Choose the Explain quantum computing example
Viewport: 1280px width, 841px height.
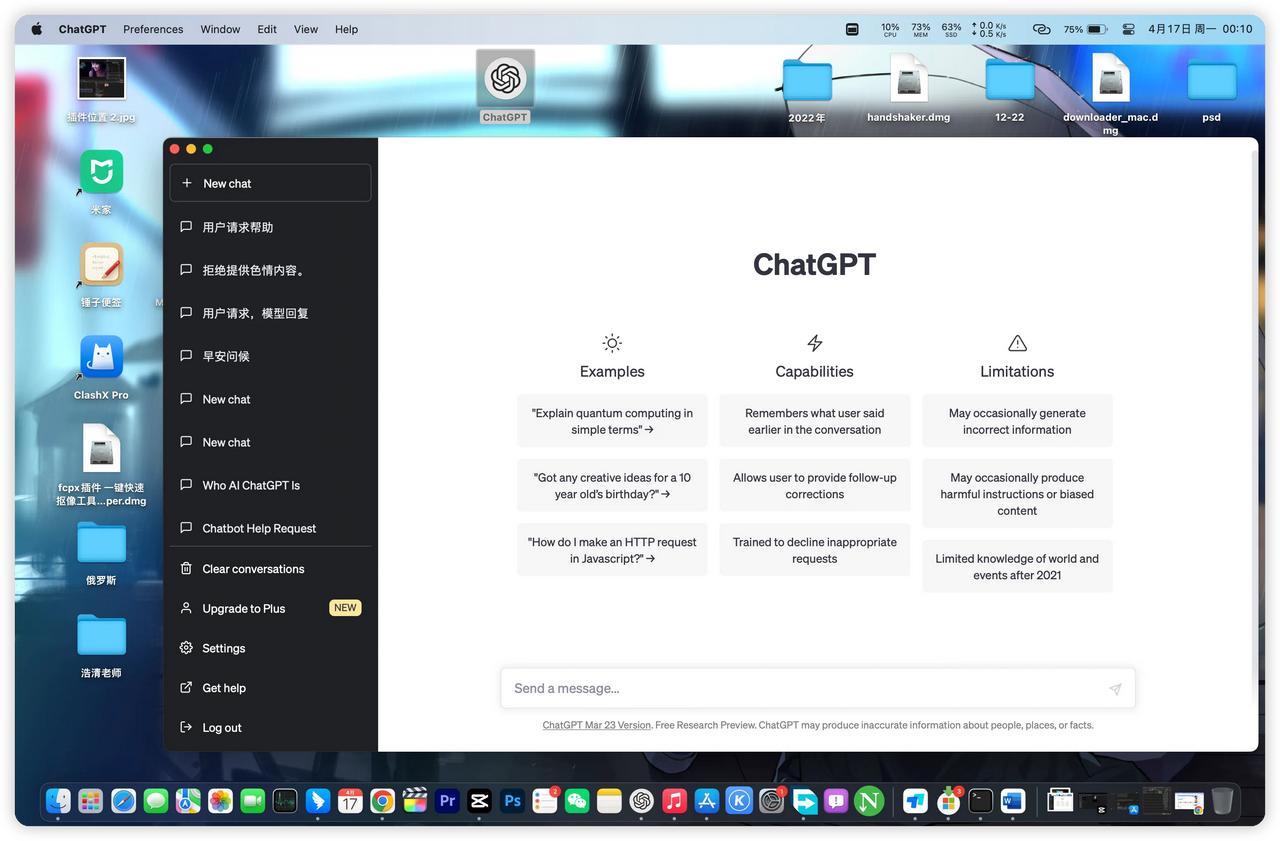[x=612, y=421]
